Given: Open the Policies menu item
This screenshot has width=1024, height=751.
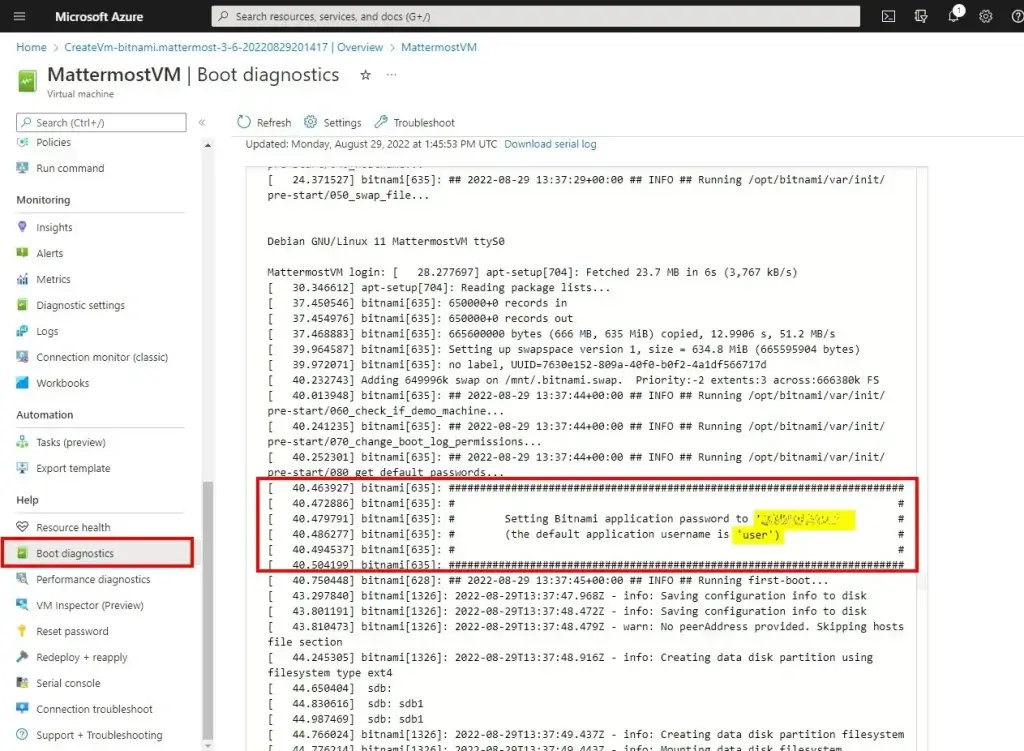Looking at the screenshot, I should [x=54, y=142].
